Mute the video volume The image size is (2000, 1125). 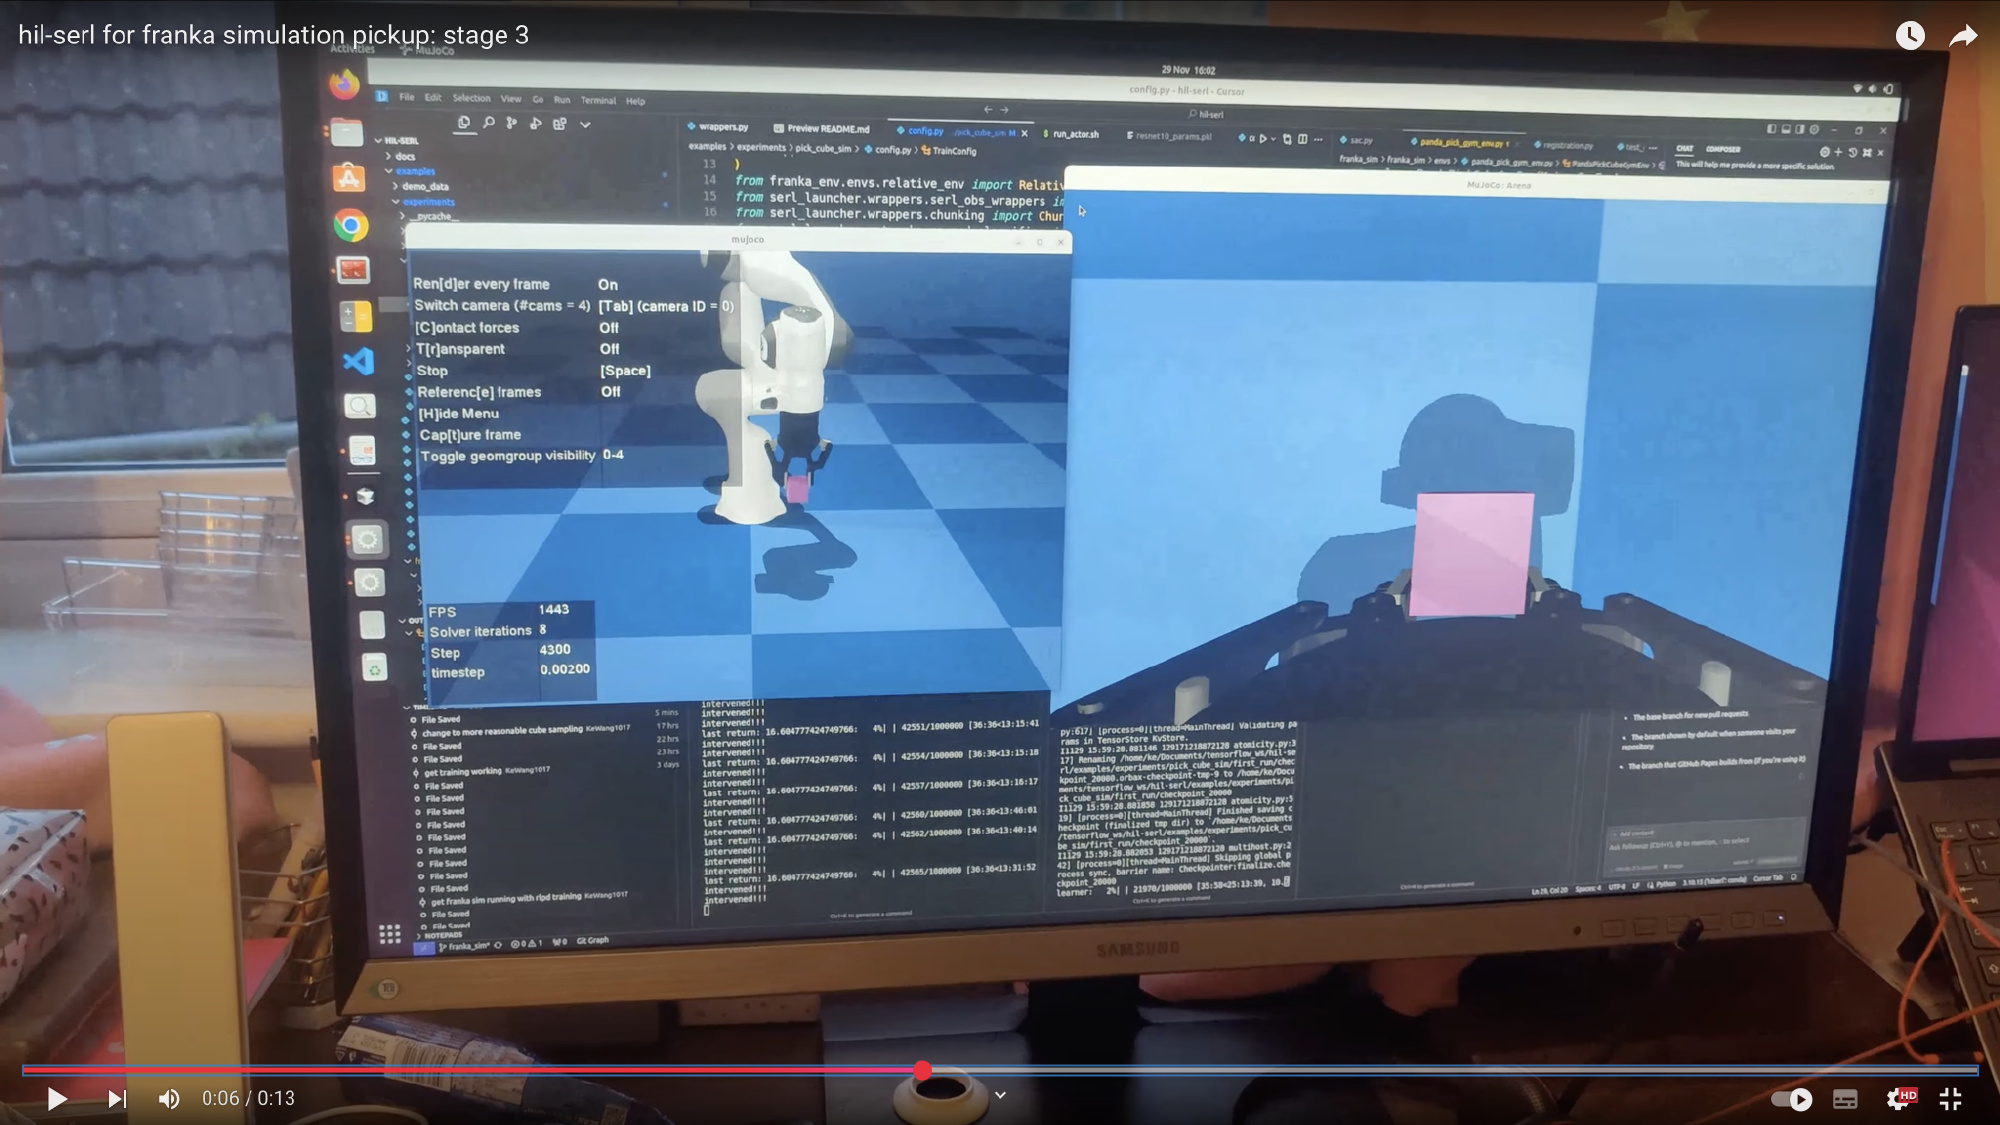(x=169, y=1099)
